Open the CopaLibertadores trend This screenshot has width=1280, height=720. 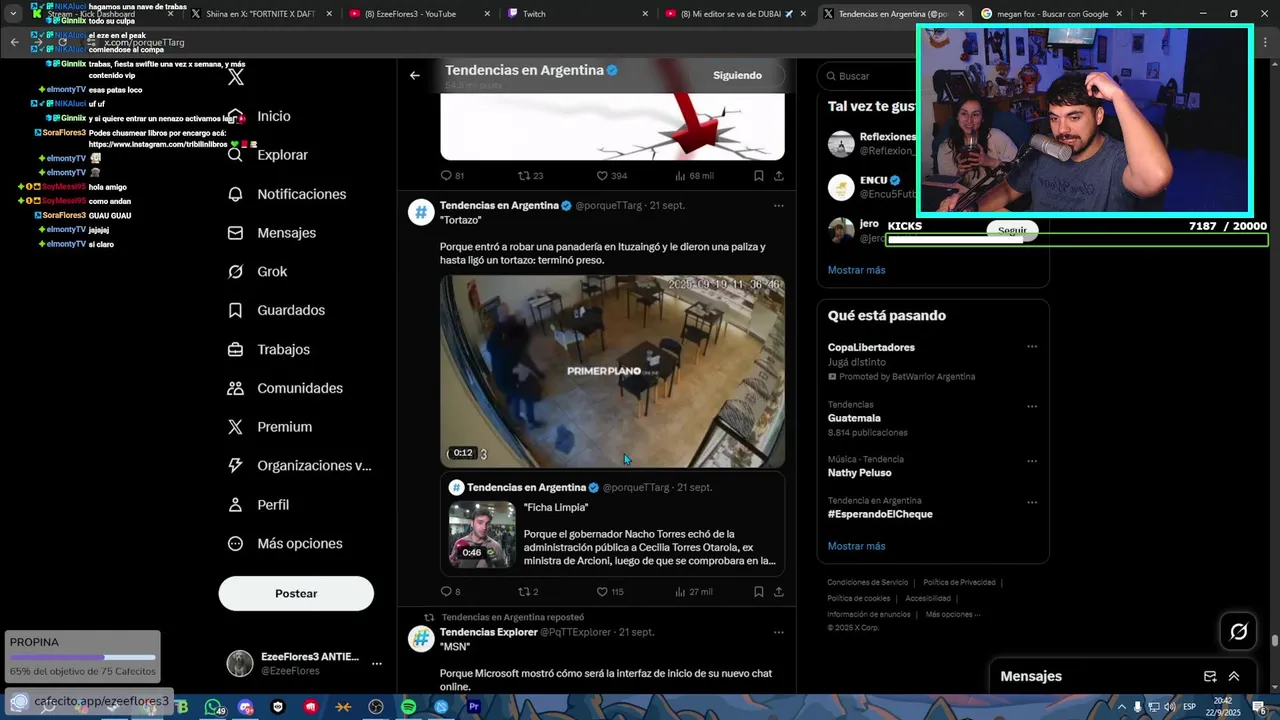click(871, 348)
